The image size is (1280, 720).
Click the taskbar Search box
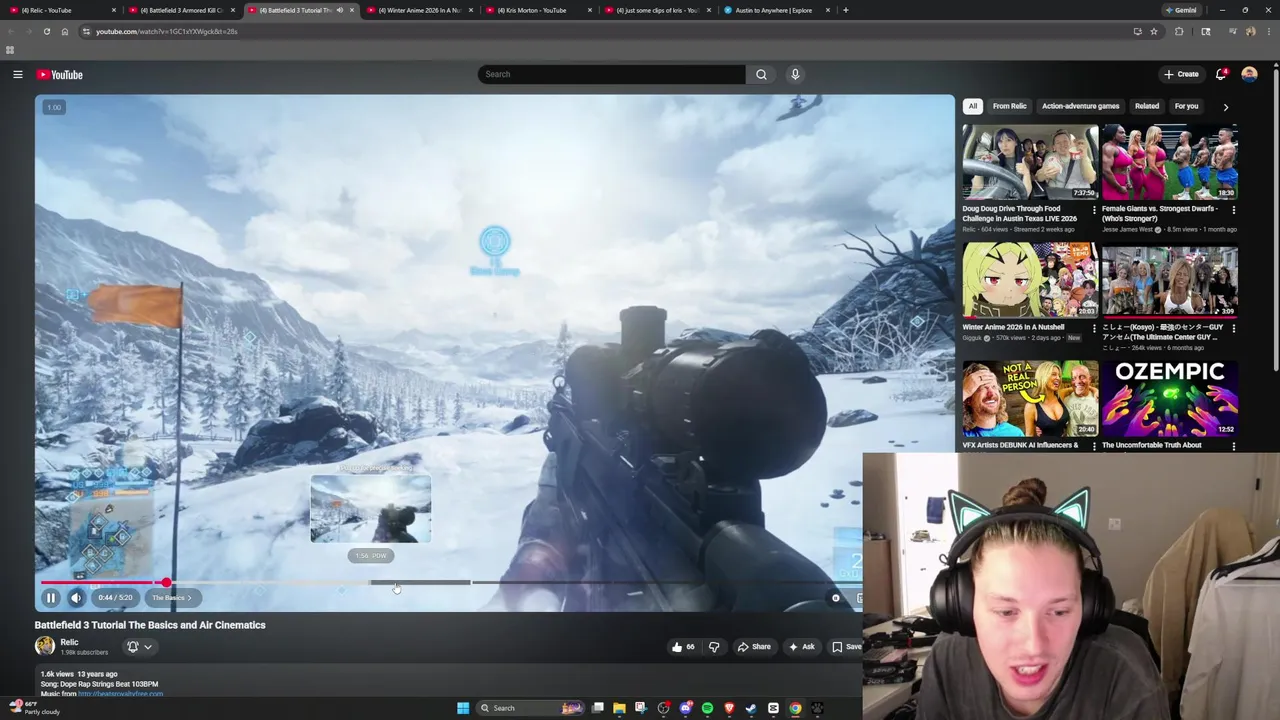530,708
